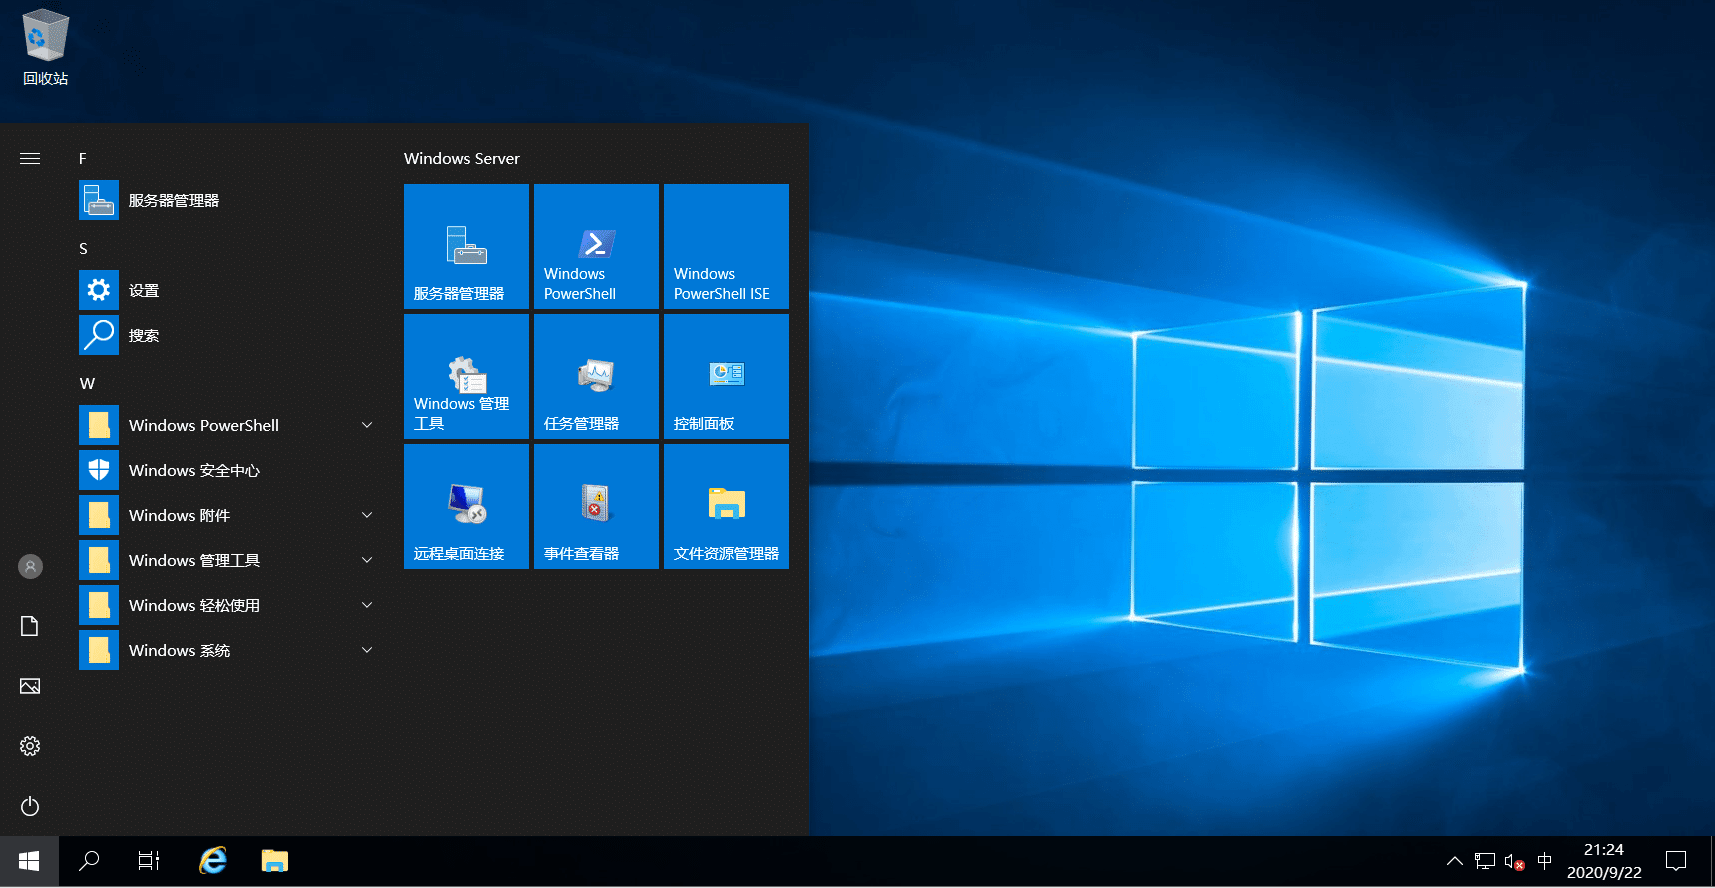Open the clock showing 21:24

coord(1604,861)
